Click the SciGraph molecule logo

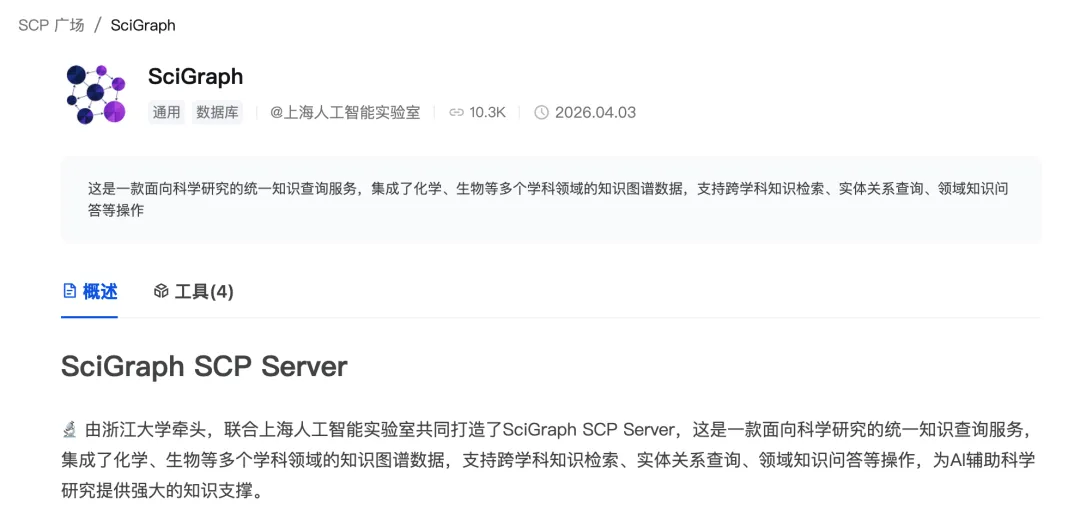click(96, 94)
